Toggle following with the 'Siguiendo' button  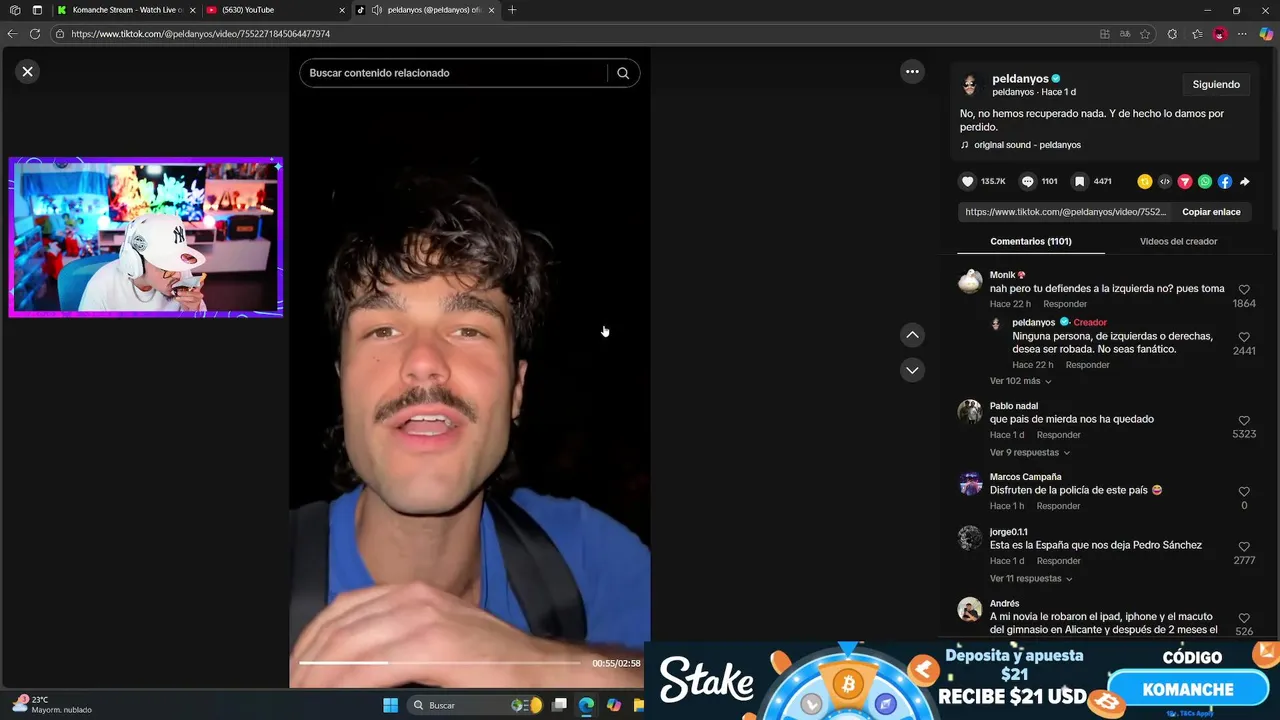(1216, 85)
